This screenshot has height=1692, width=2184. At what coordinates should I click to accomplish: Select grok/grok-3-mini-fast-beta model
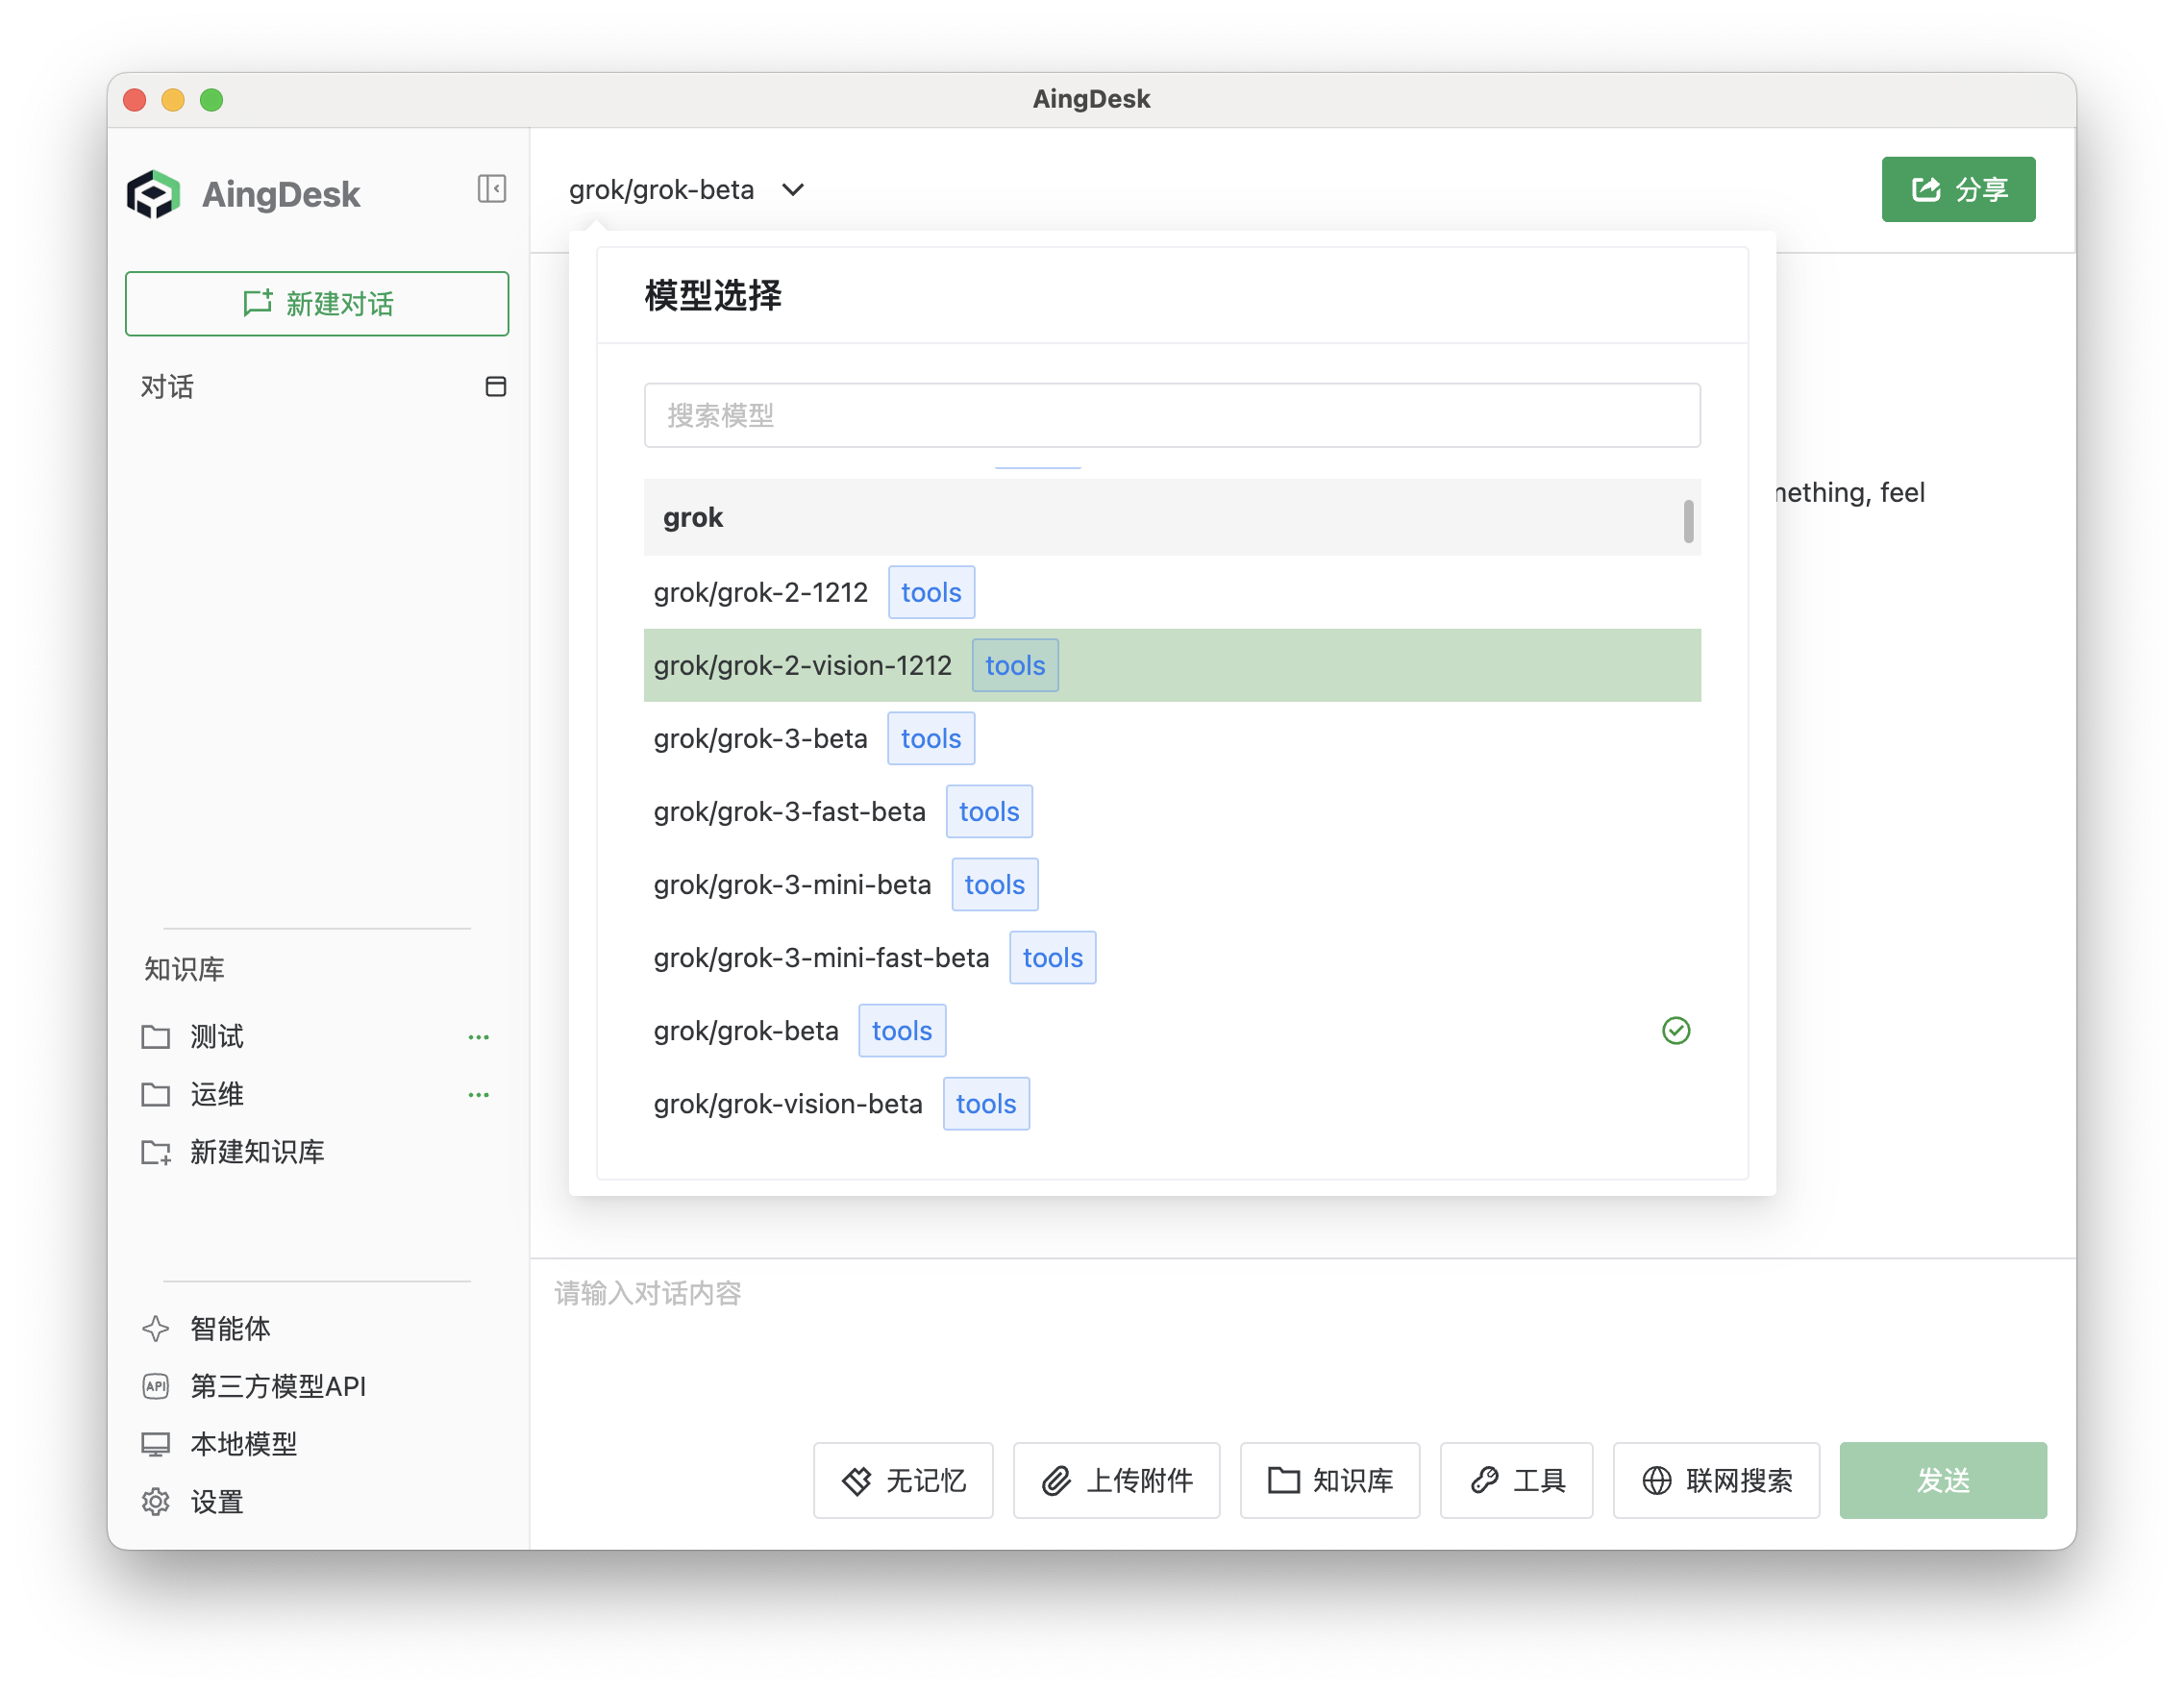tap(821, 958)
